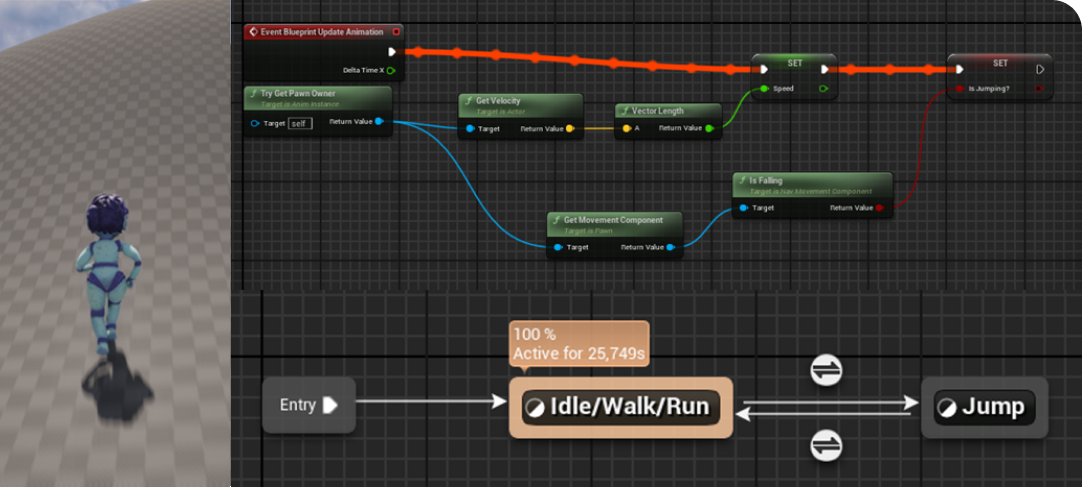Click the Is Jumping? boolean input pin
This screenshot has height=487, width=1082.
pos(960,88)
